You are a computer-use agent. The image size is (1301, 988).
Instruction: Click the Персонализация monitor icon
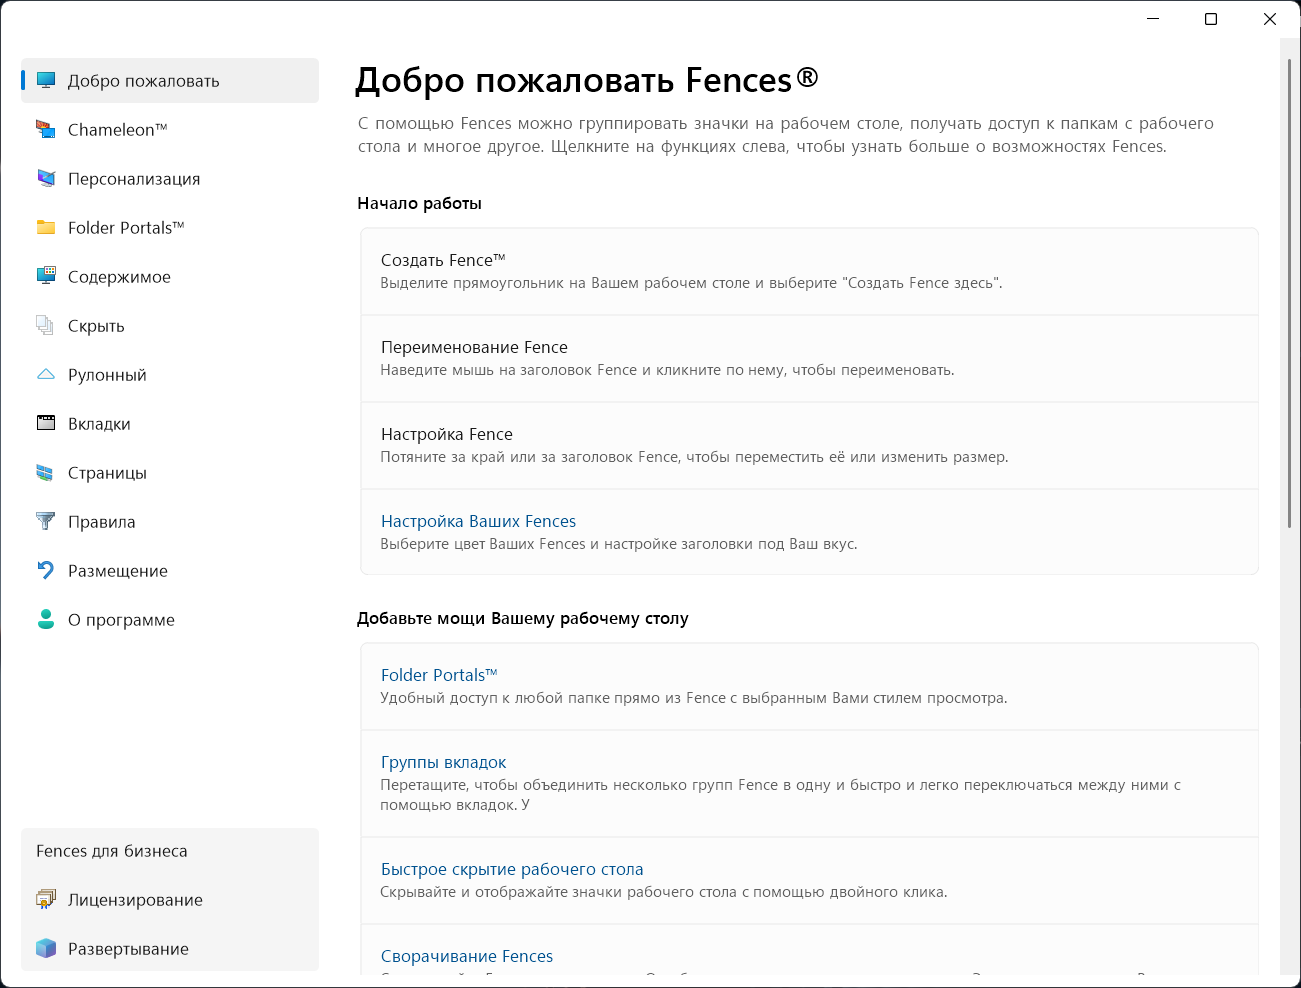(46, 178)
